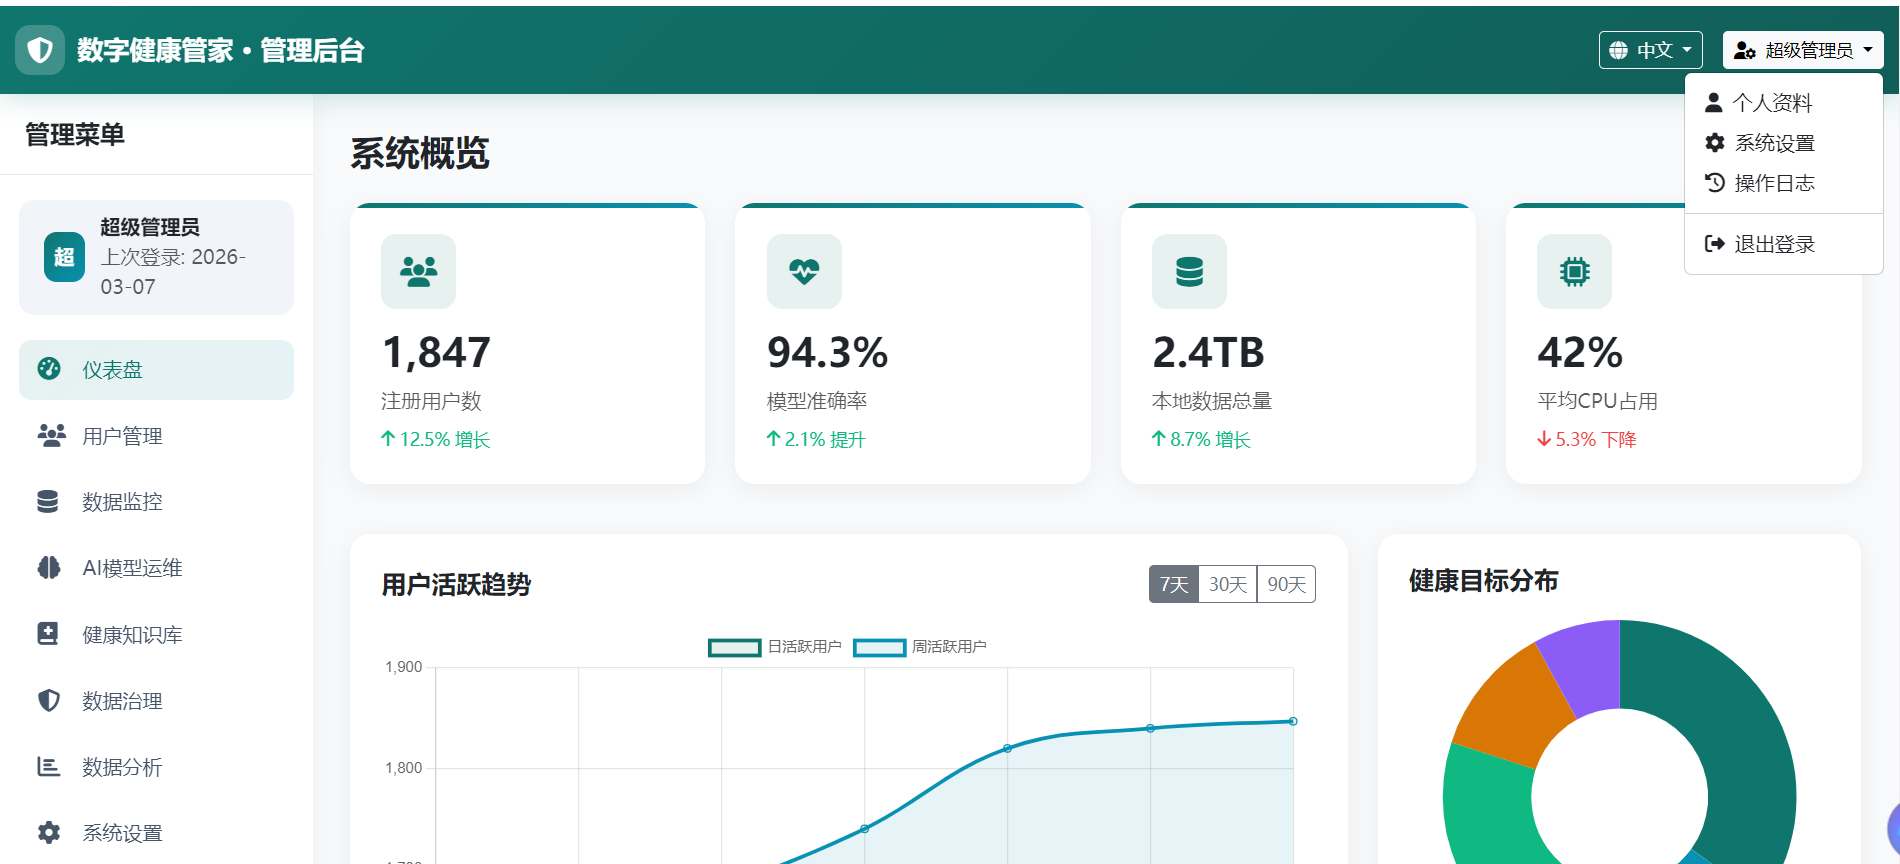
Task: Select 退出登录 to sign out
Action: coord(1784,244)
